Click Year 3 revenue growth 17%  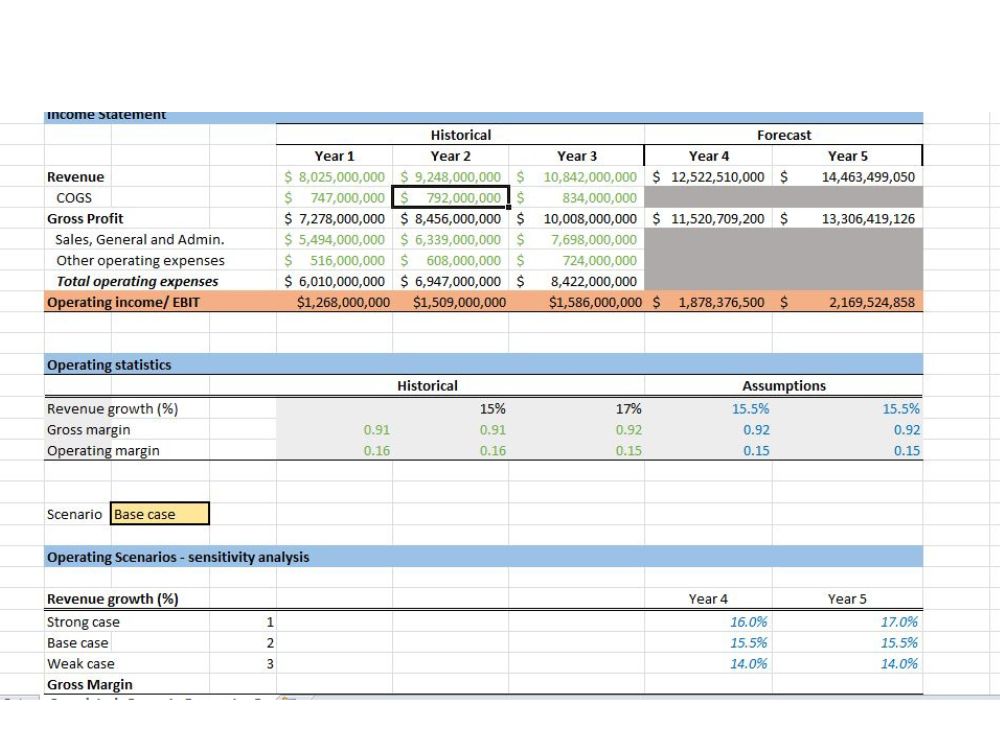click(x=577, y=409)
